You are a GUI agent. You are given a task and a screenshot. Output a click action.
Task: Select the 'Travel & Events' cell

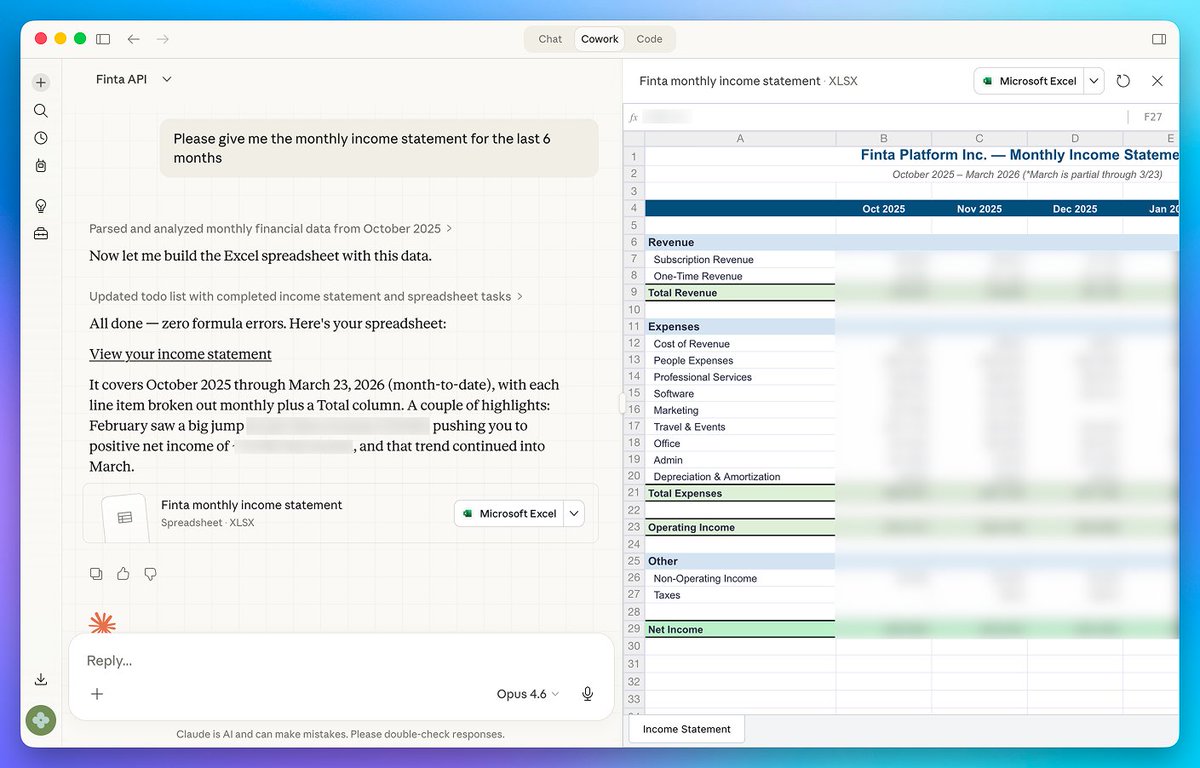[x=740, y=427]
